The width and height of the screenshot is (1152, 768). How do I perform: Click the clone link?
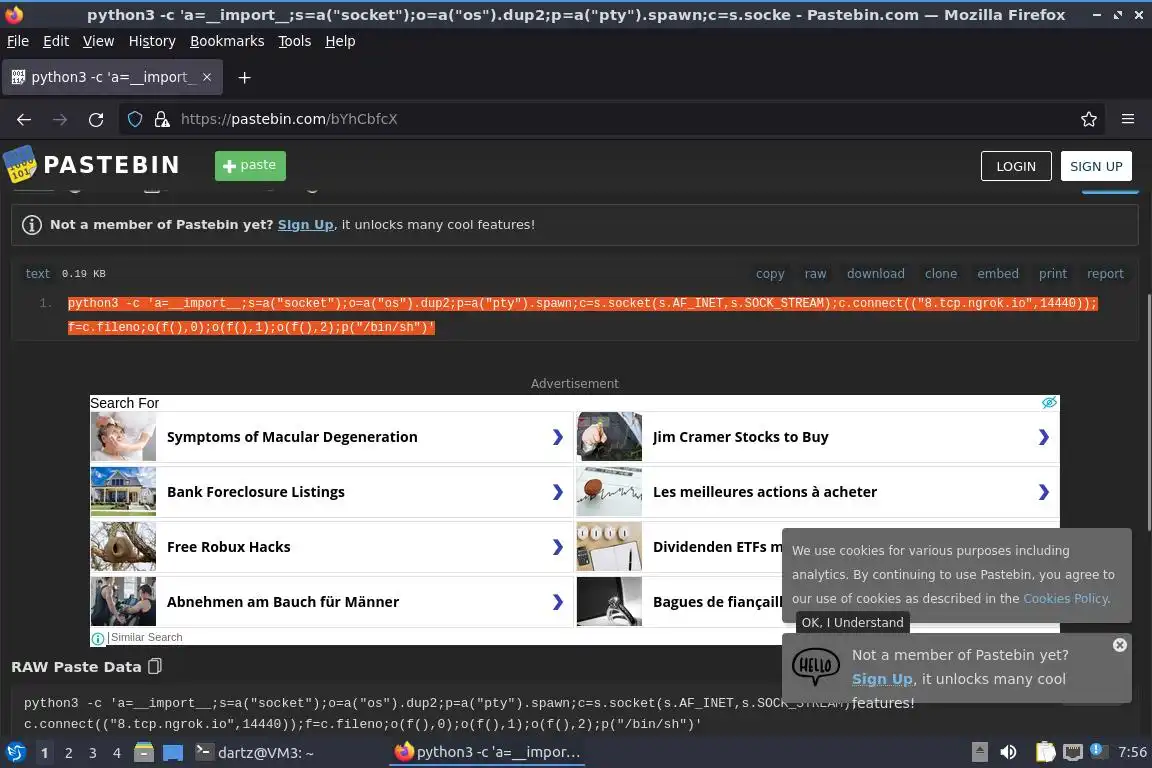click(941, 273)
